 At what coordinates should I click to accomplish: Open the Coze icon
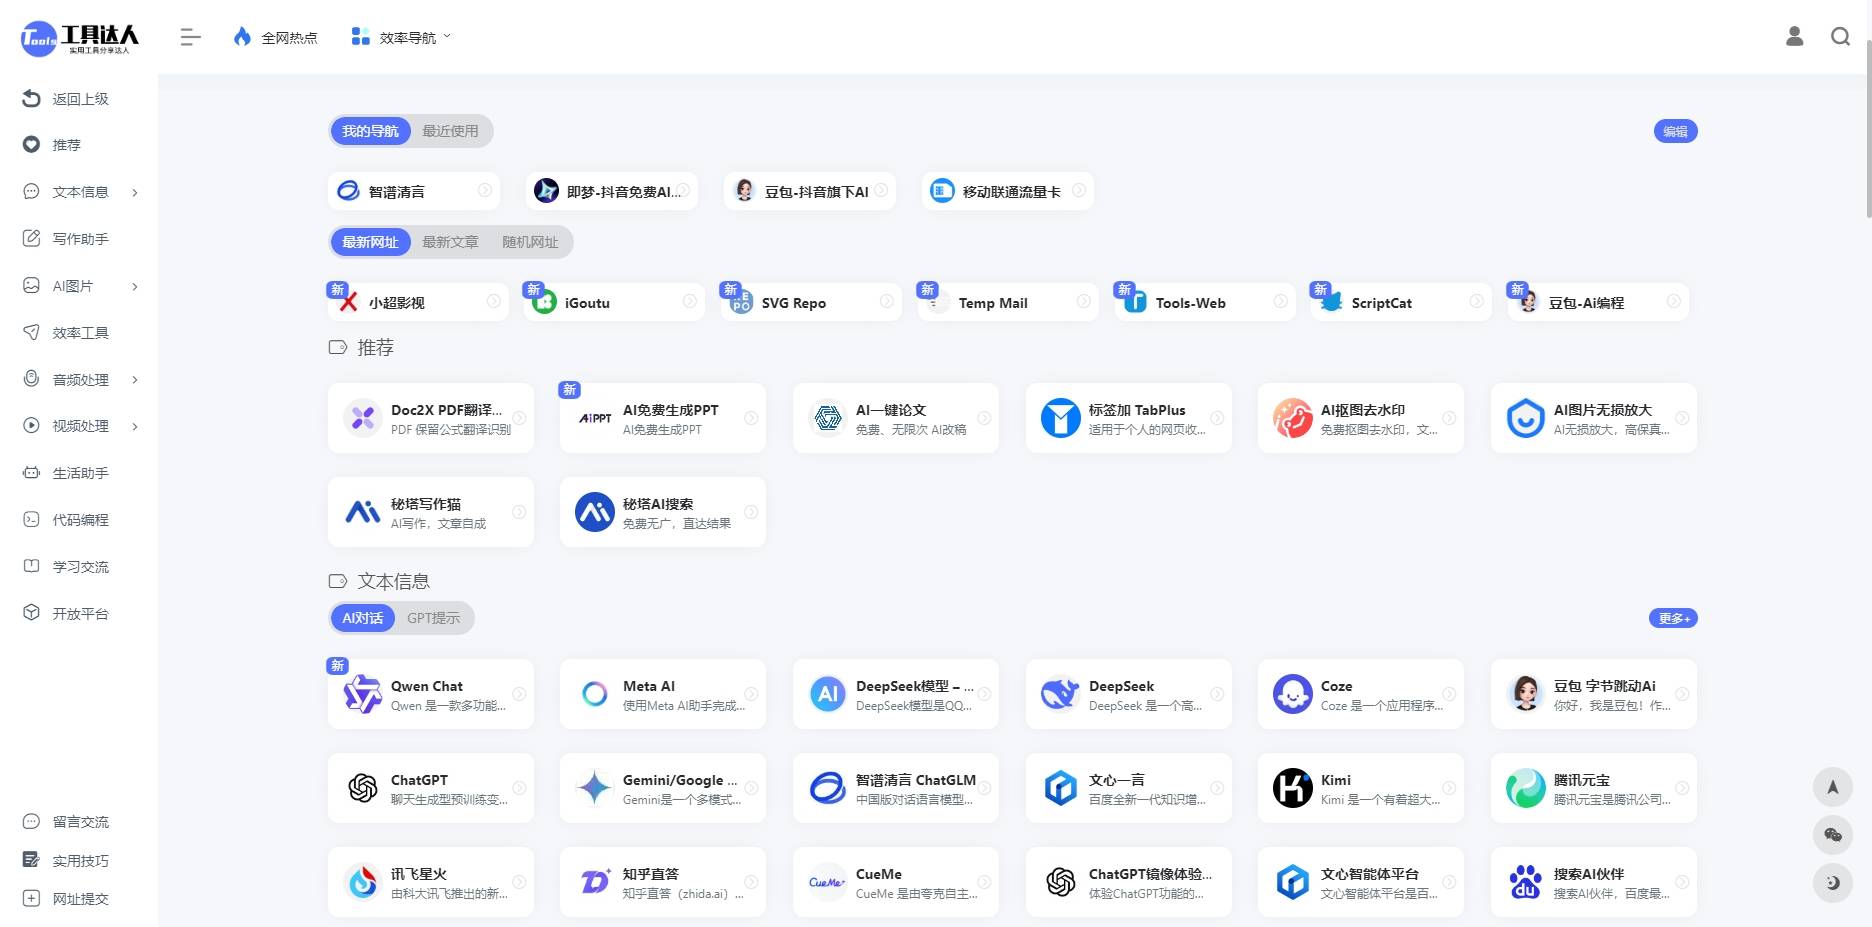pos(1292,694)
